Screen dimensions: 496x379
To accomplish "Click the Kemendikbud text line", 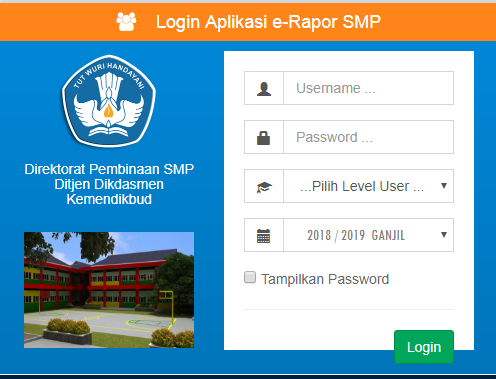I will click(109, 199).
